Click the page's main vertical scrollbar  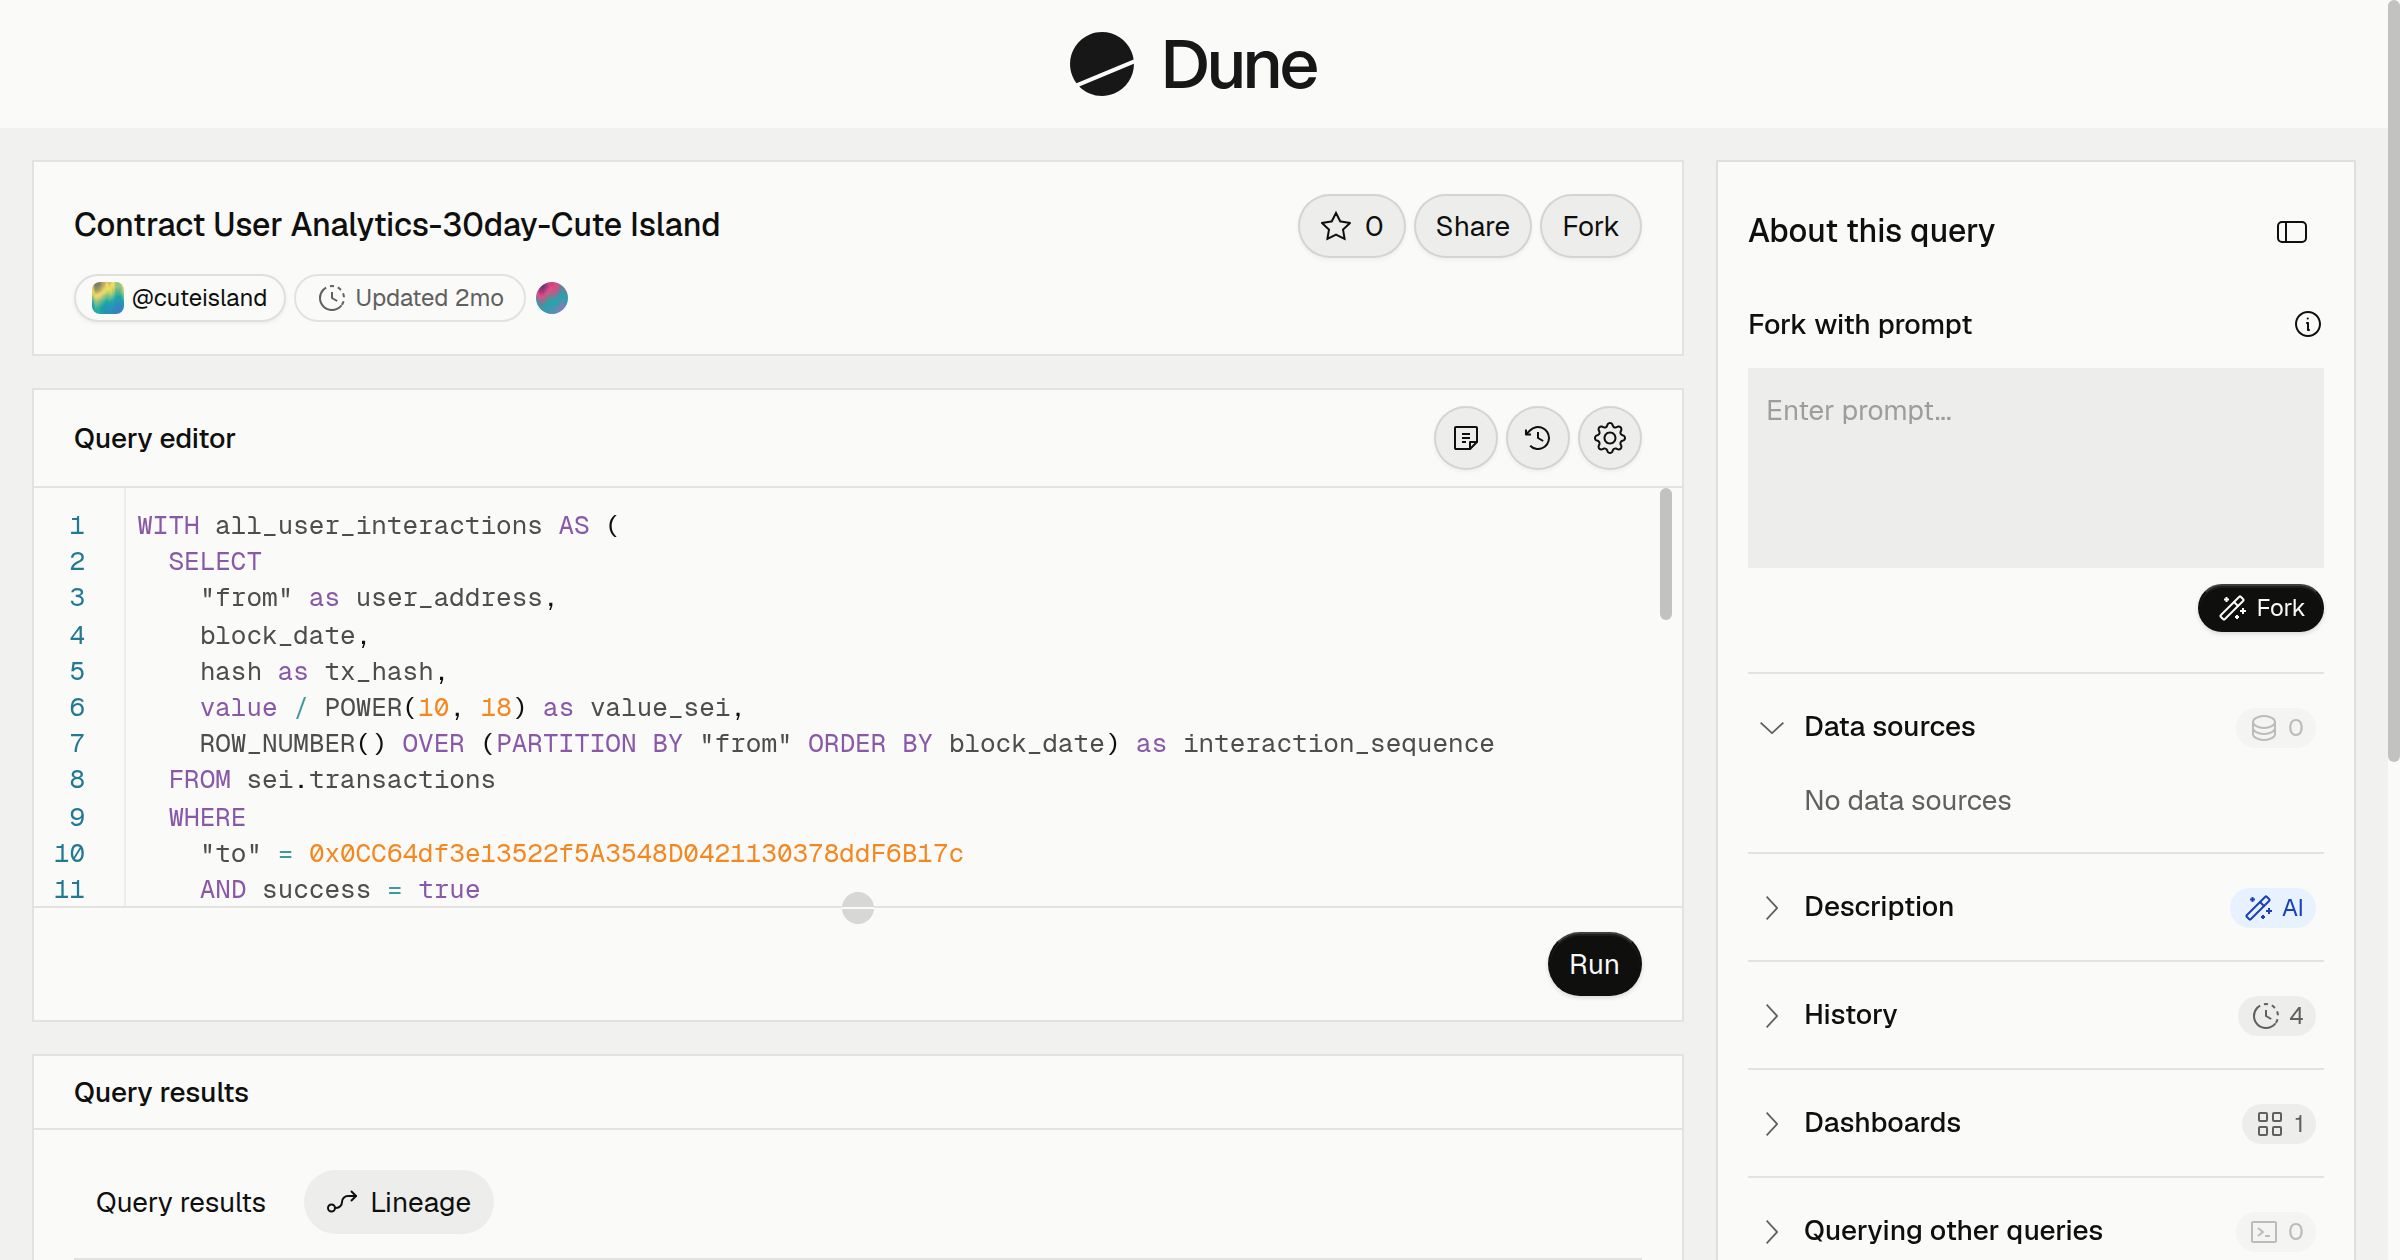2392,380
